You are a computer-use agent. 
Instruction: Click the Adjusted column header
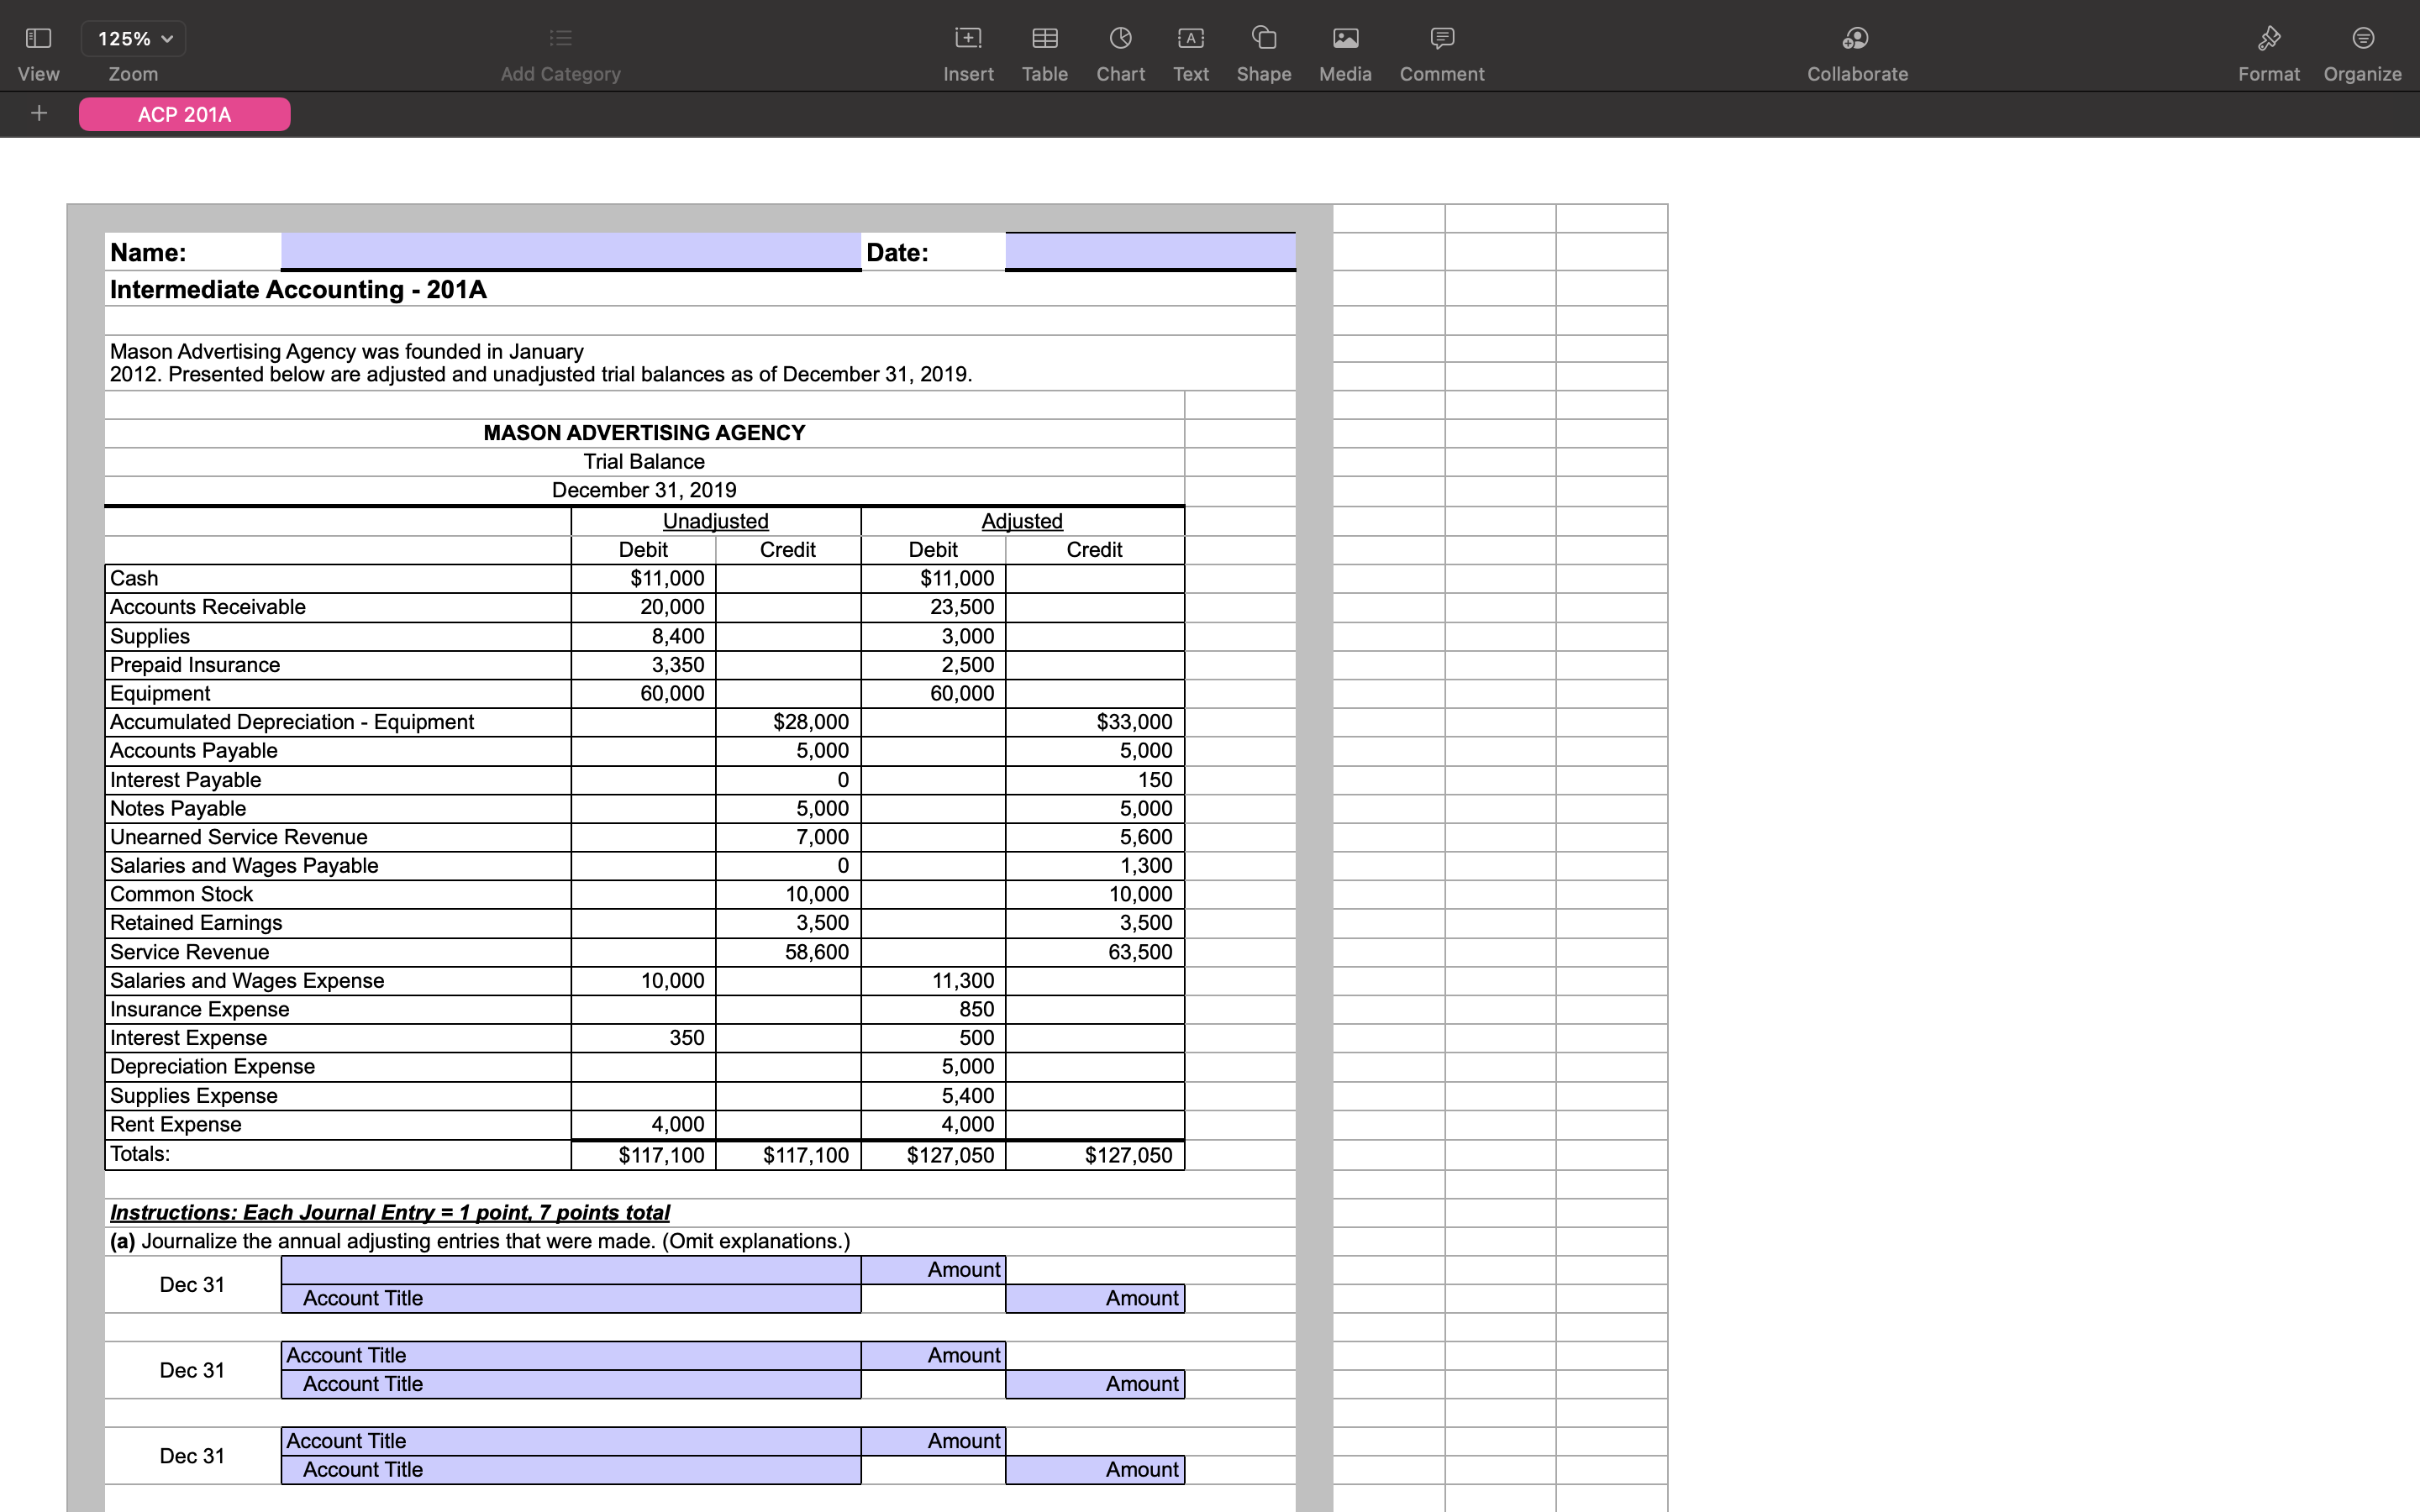[1021, 521]
